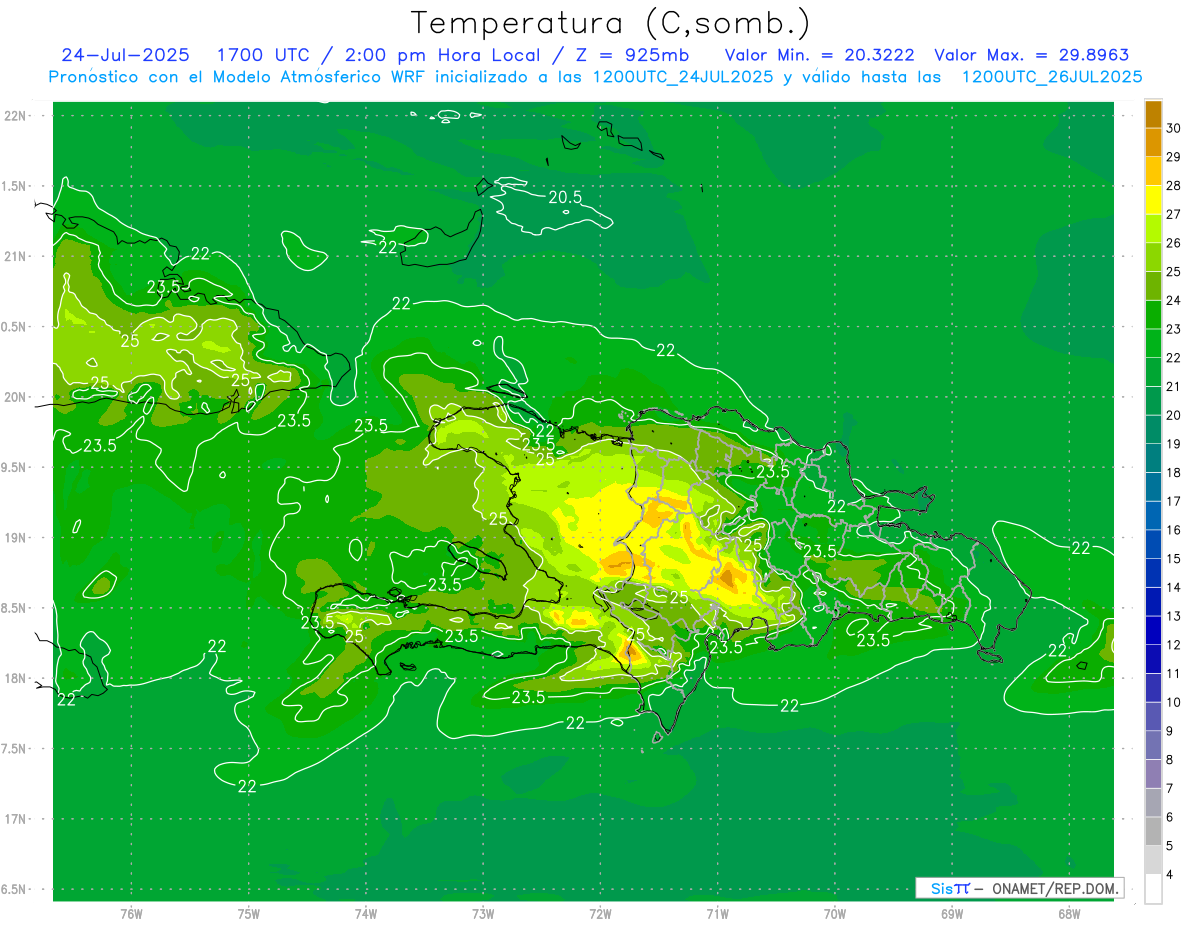This screenshot has height=927, width=1200.
Task: Click the 68W longitude axis label
Action: (x=1068, y=913)
